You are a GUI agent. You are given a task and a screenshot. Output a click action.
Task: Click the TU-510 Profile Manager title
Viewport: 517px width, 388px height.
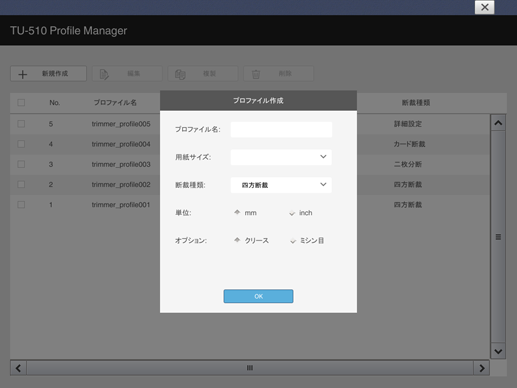(68, 31)
